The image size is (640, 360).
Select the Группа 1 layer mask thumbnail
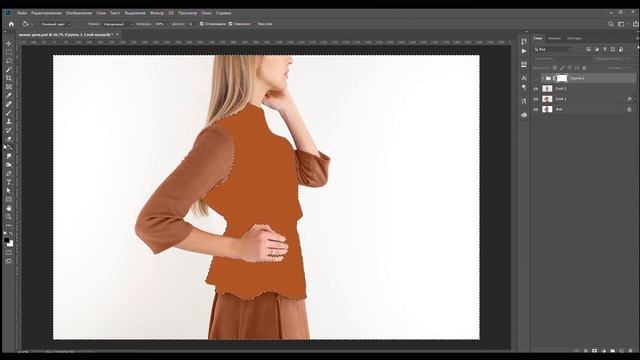(x=562, y=78)
